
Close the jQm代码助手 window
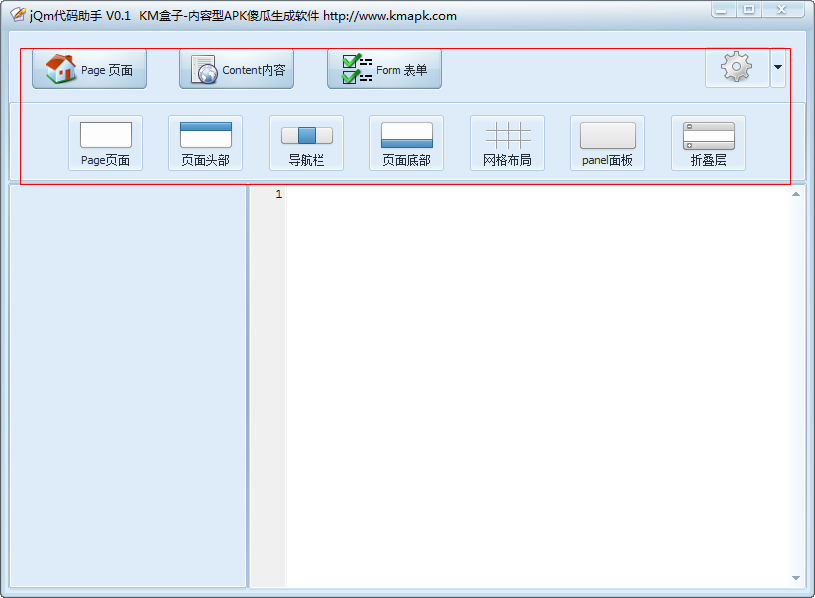782,9
